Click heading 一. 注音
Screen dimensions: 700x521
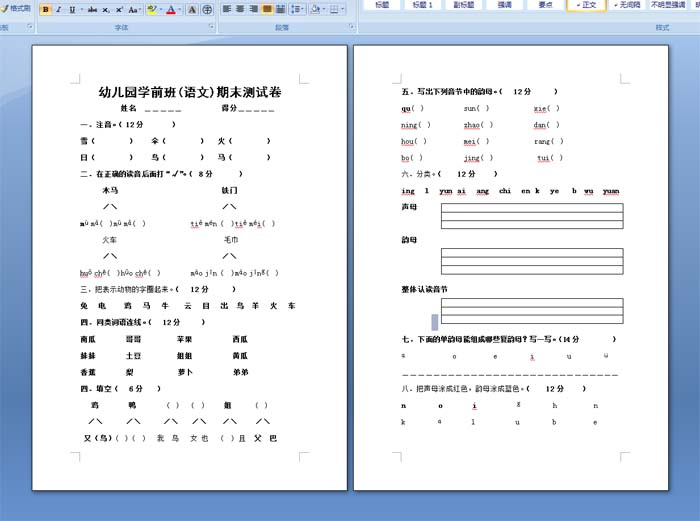tap(98, 125)
